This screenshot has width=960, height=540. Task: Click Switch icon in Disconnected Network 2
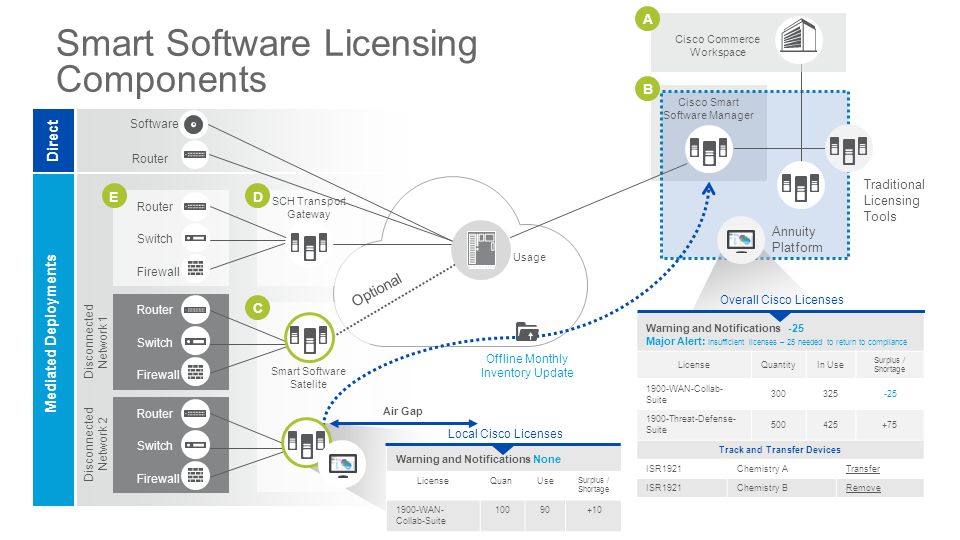point(195,445)
